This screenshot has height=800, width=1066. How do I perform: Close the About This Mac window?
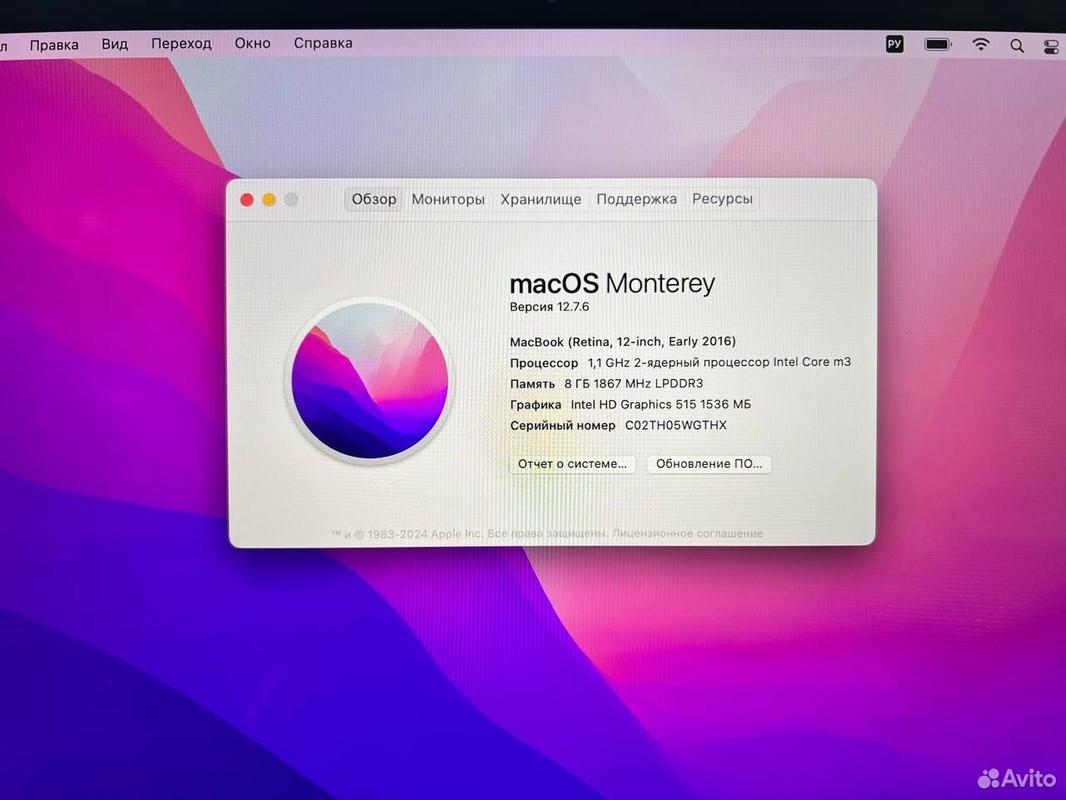(247, 200)
